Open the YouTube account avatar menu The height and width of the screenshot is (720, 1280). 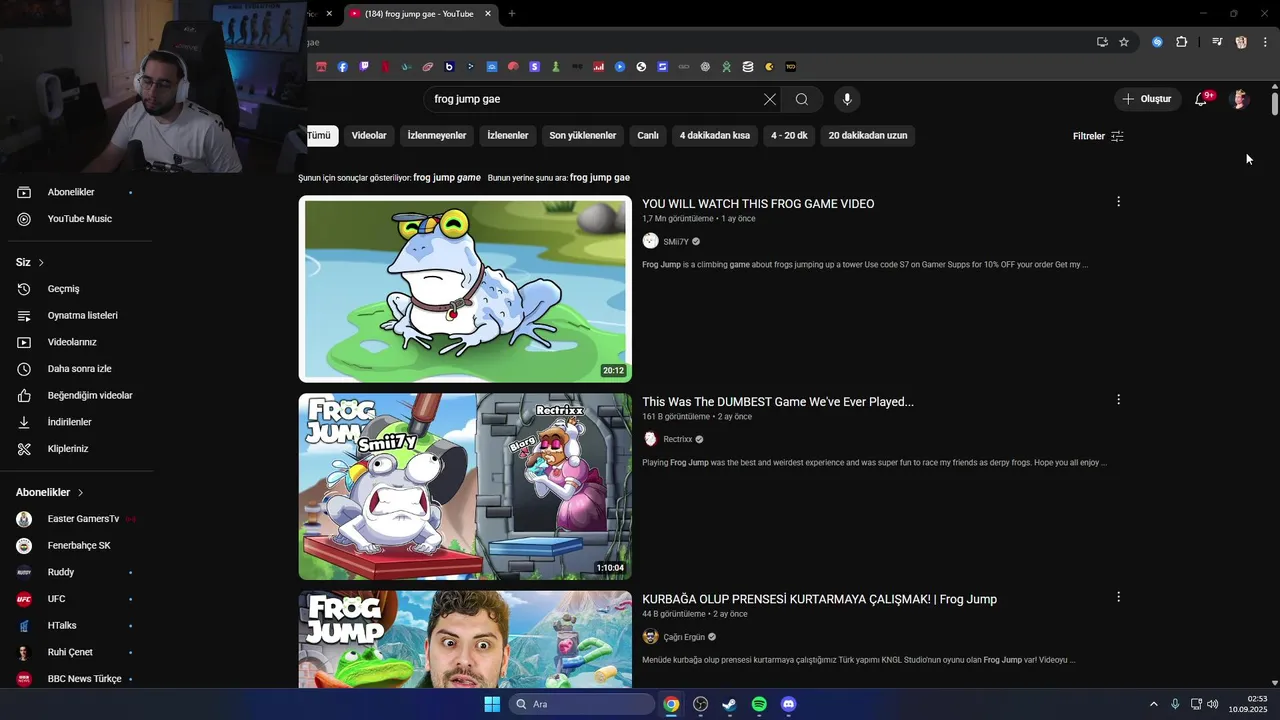[x=1240, y=99]
